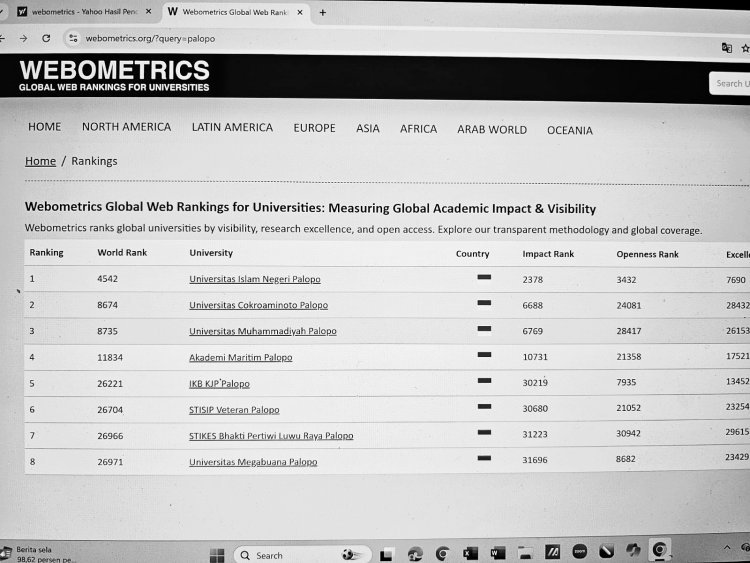The image size is (750, 563).
Task: Open File Explorer from the taskbar
Action: (525, 553)
